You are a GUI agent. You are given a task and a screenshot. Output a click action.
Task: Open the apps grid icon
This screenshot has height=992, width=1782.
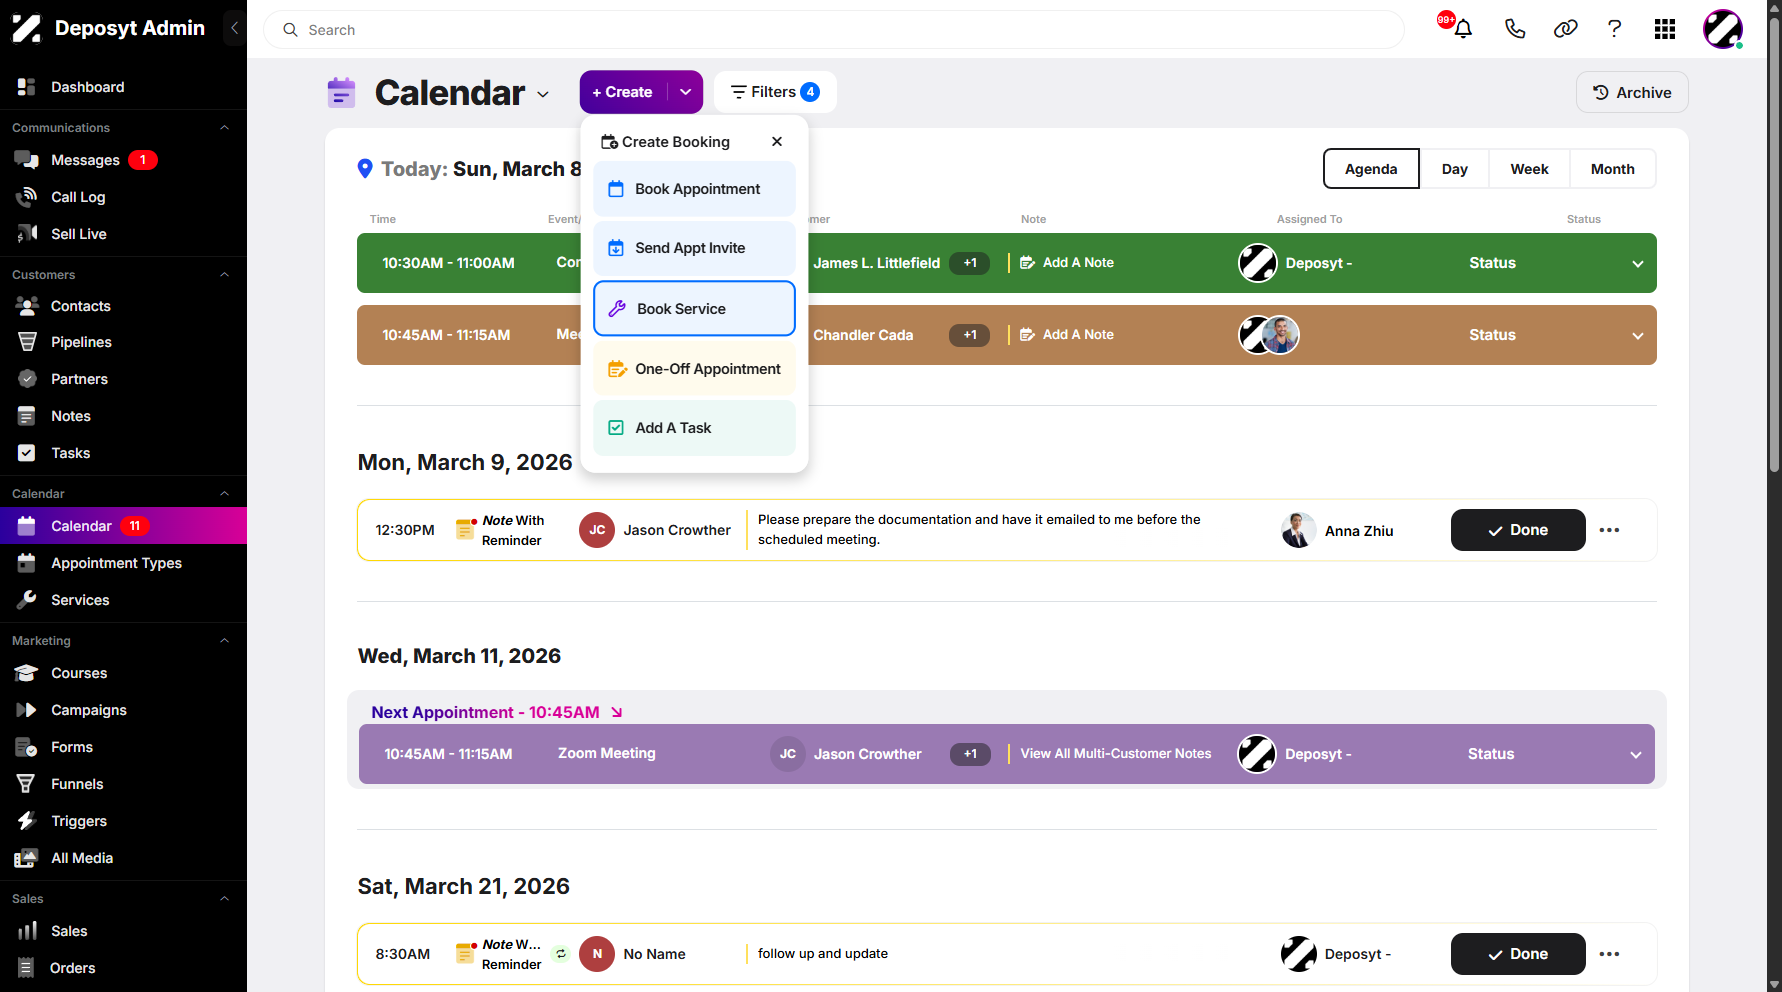pyautogui.click(x=1665, y=29)
